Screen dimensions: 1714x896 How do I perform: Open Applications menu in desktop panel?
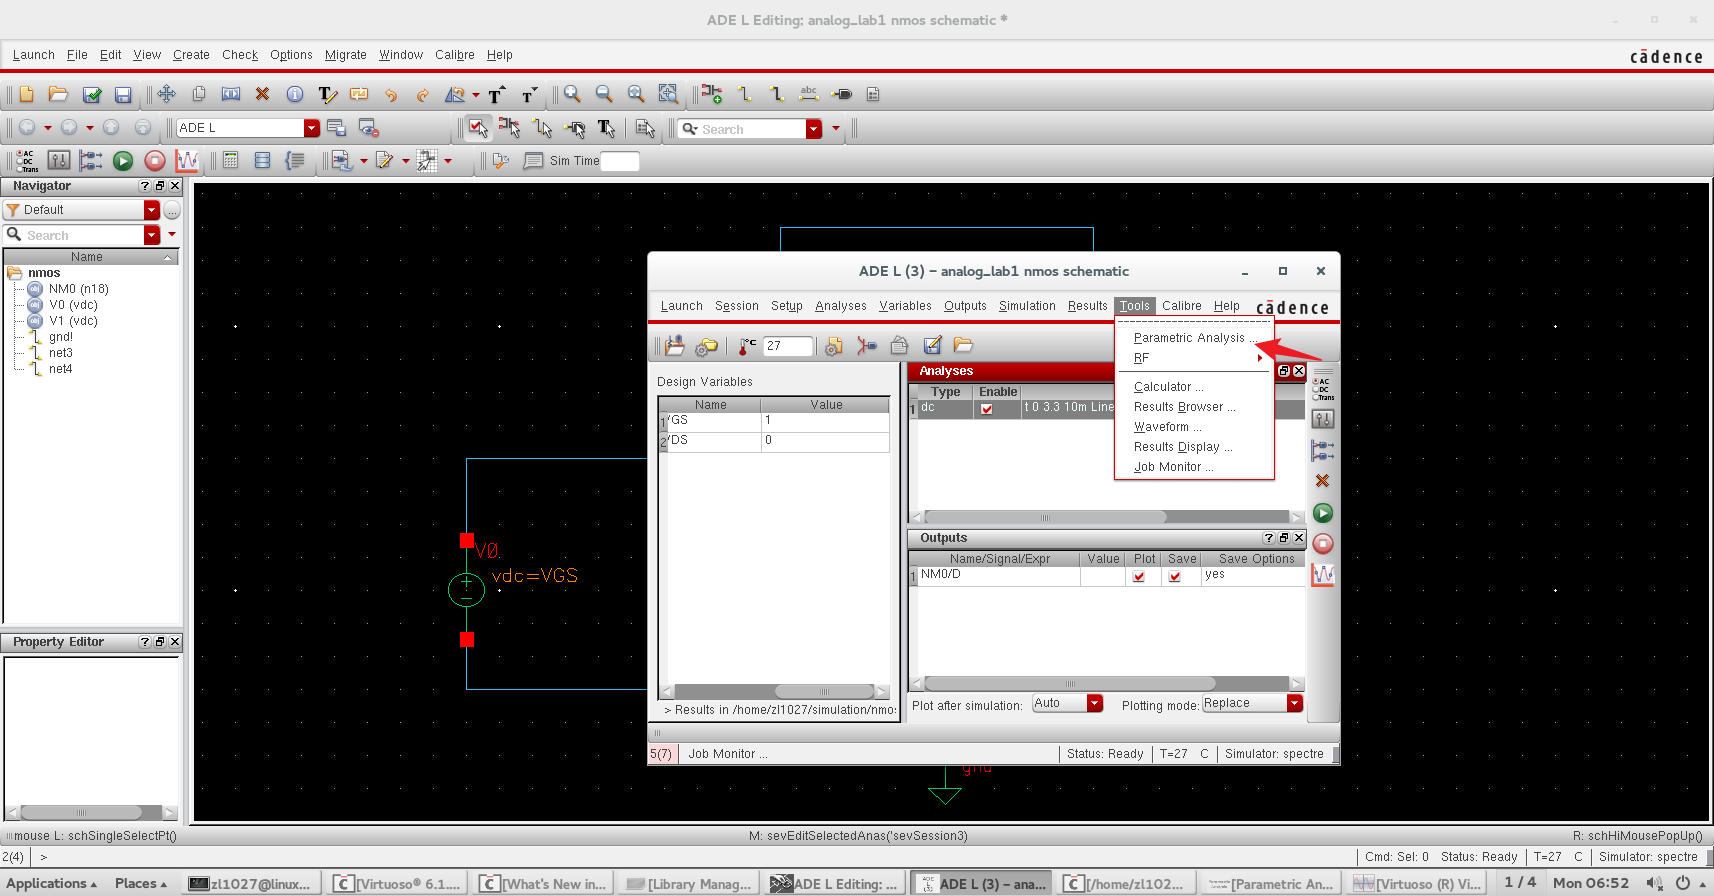pos(53,883)
